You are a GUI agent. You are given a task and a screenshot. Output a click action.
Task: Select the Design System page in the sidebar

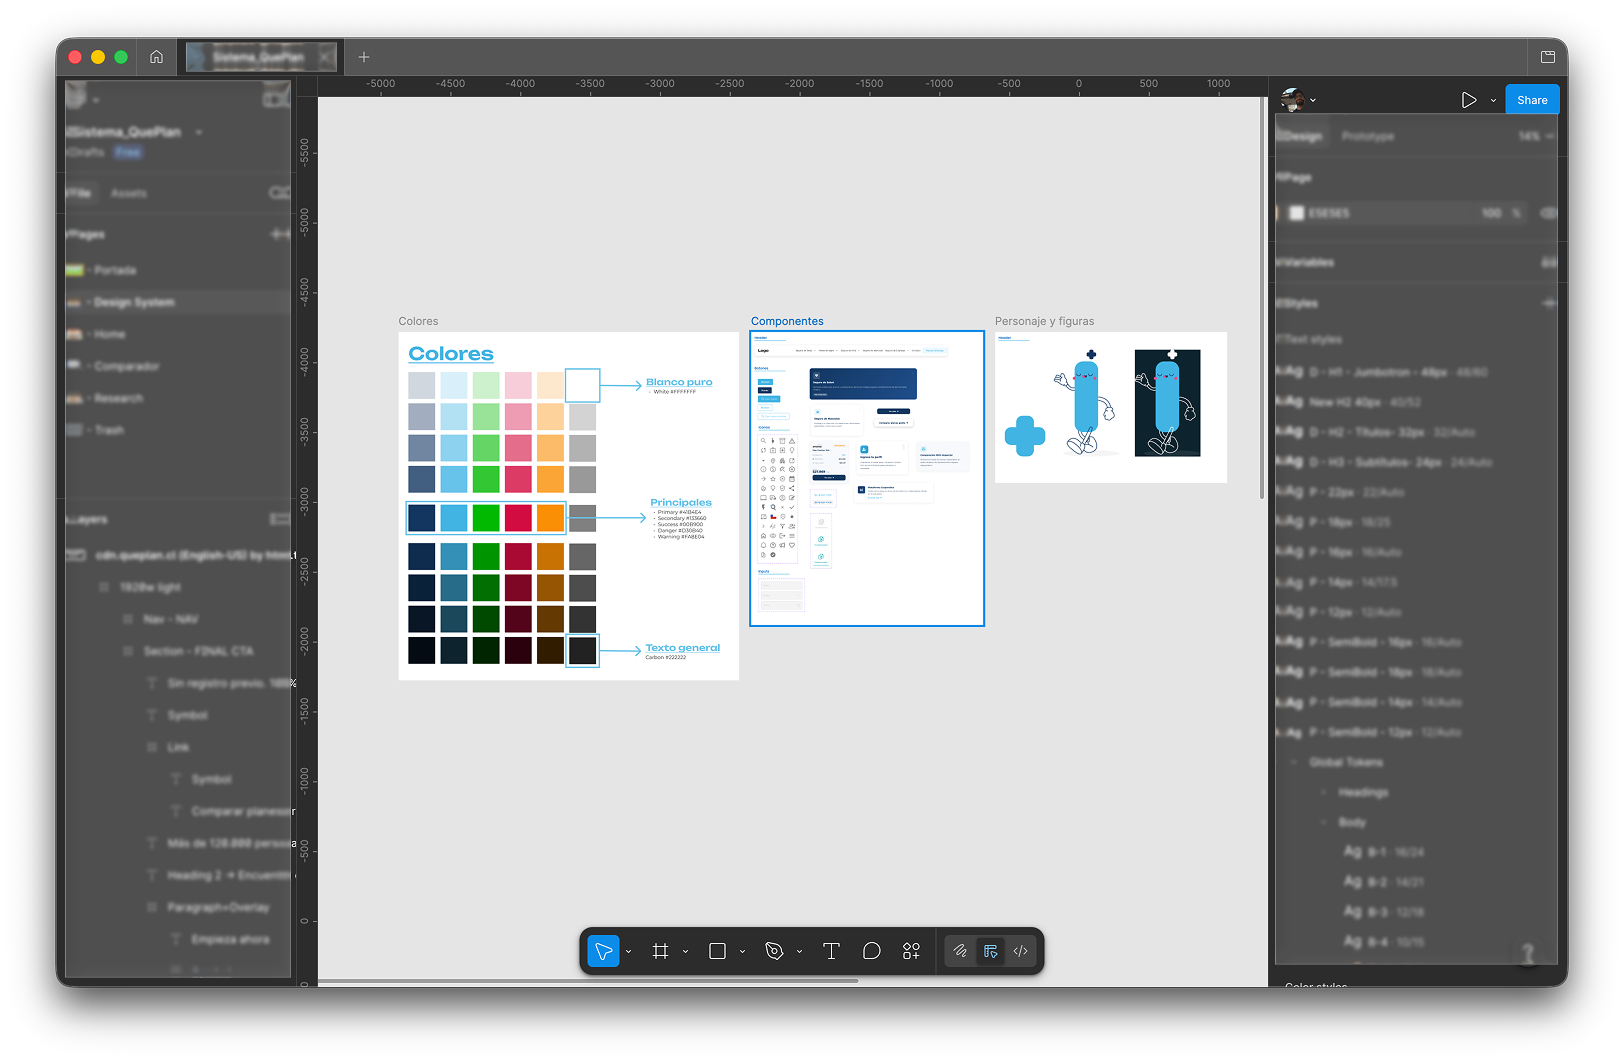click(135, 301)
